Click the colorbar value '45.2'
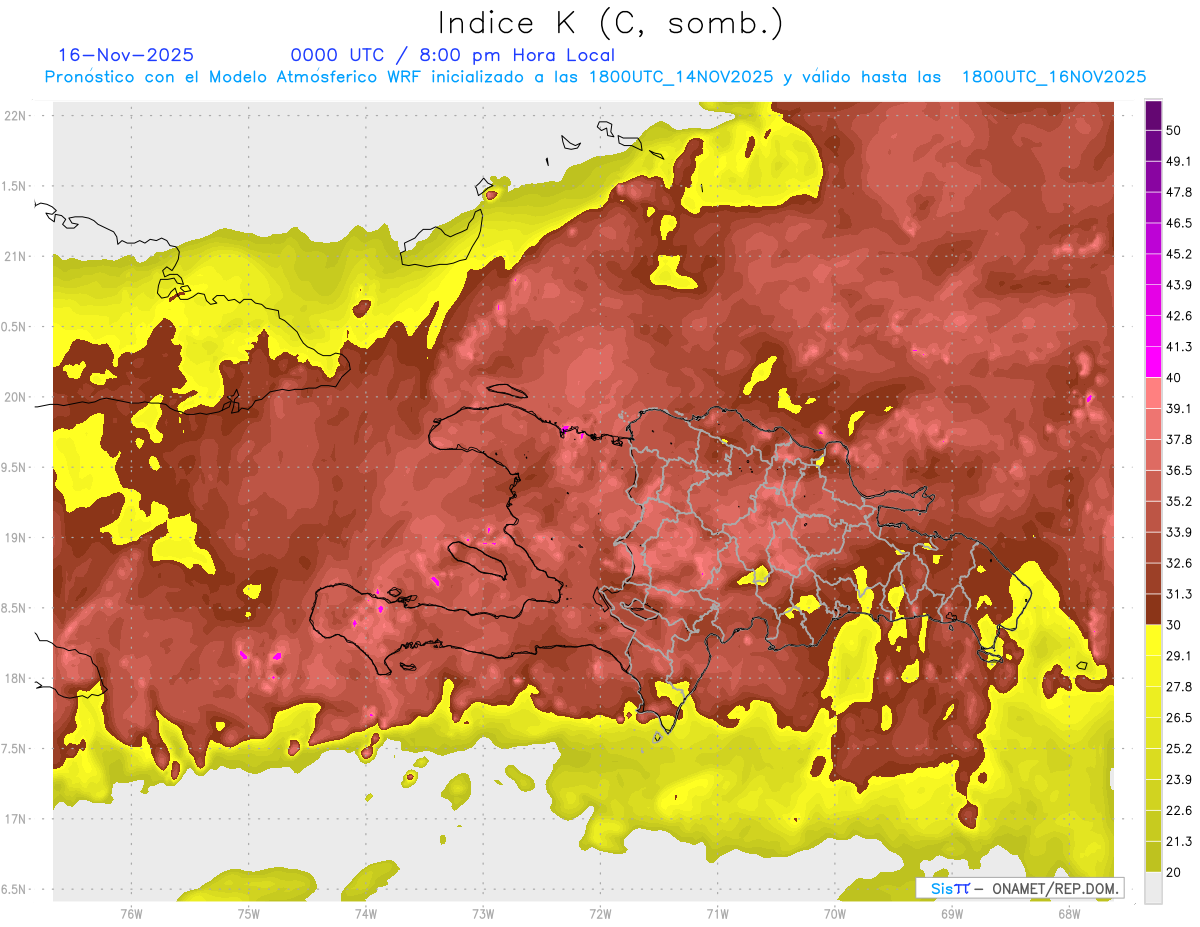 [1179, 254]
